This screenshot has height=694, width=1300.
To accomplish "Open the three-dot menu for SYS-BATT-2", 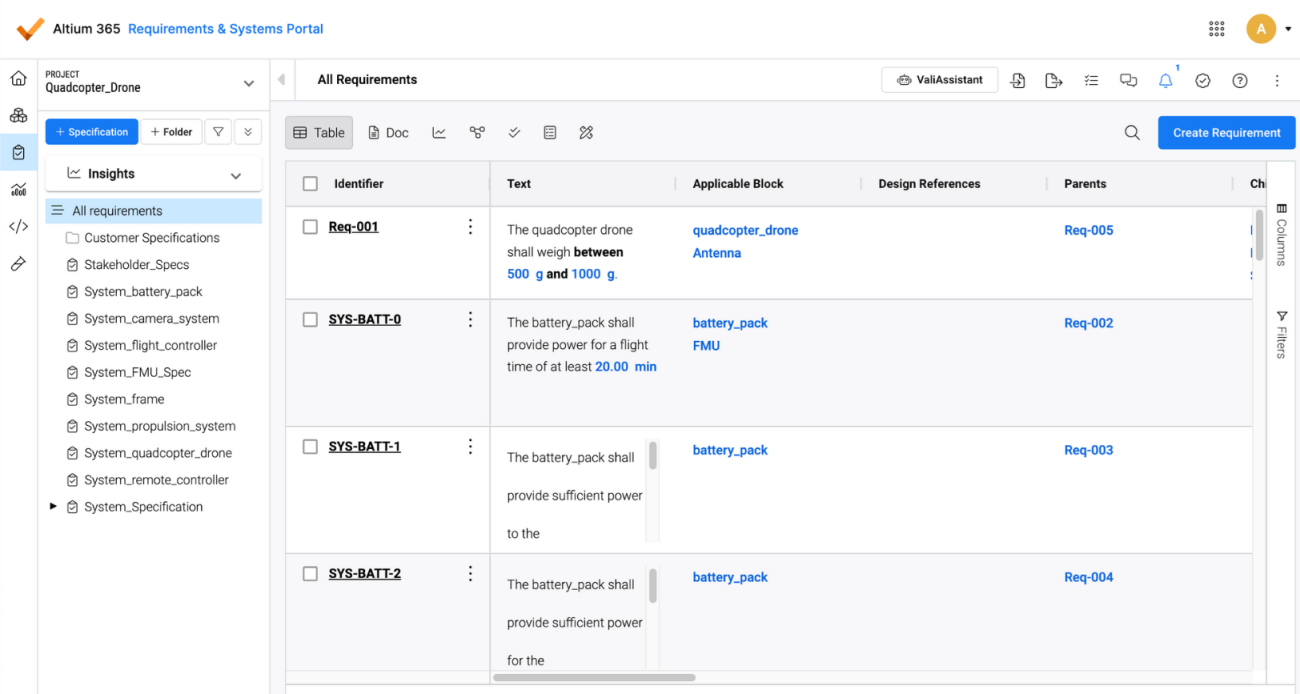I will [470, 574].
